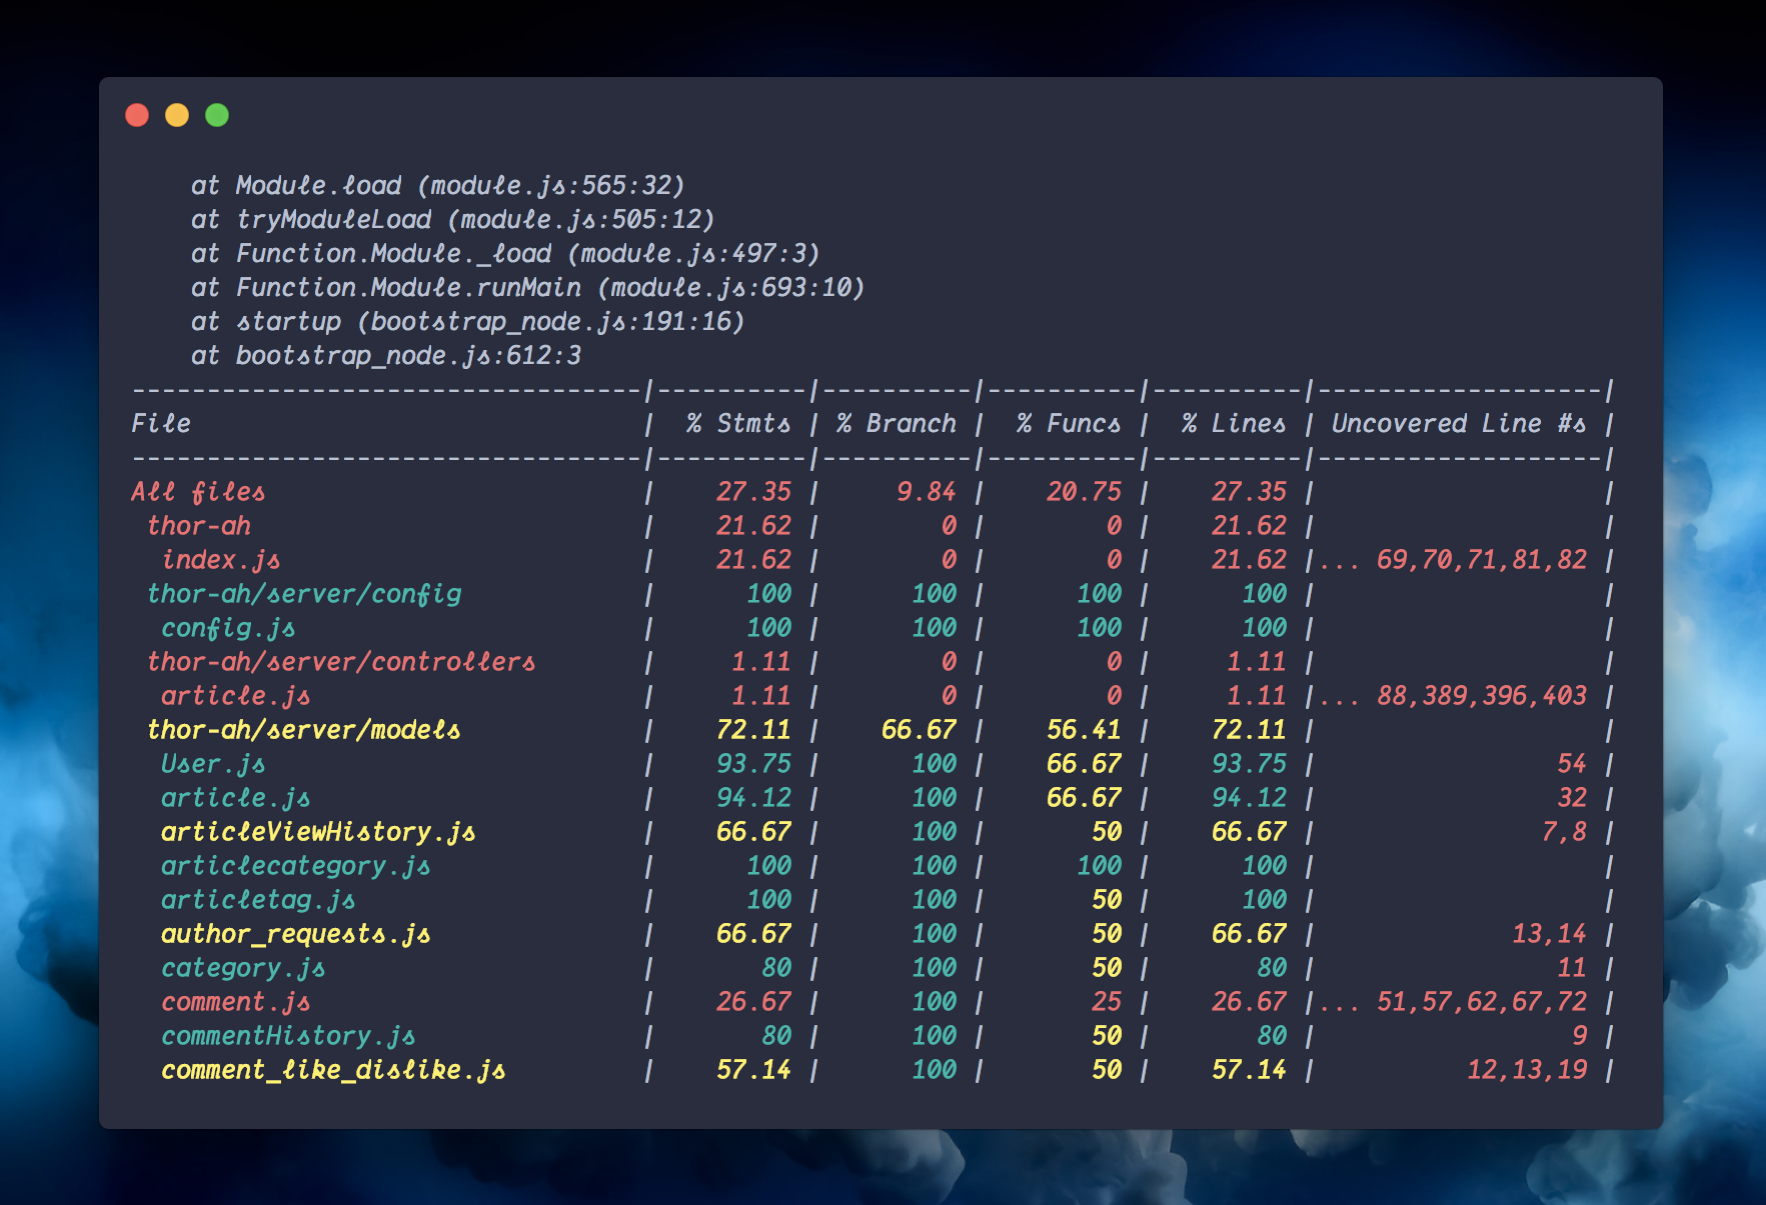Click the % Stmts column header
The height and width of the screenshot is (1205, 1766).
pos(737,424)
